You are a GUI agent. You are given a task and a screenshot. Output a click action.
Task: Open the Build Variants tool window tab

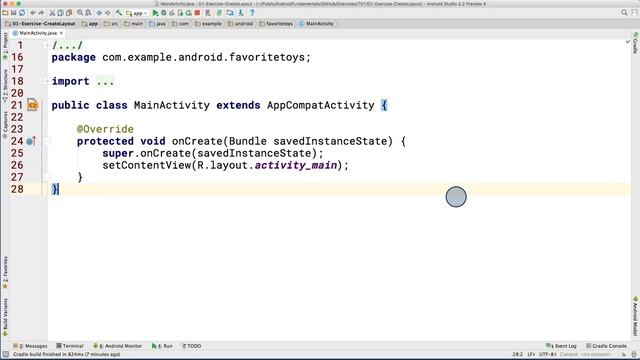(x=5, y=316)
